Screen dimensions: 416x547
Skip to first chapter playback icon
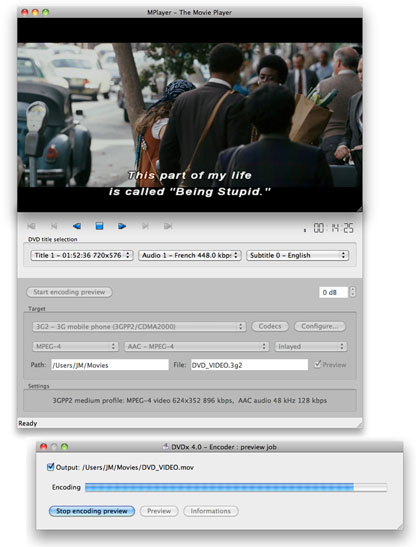31,226
